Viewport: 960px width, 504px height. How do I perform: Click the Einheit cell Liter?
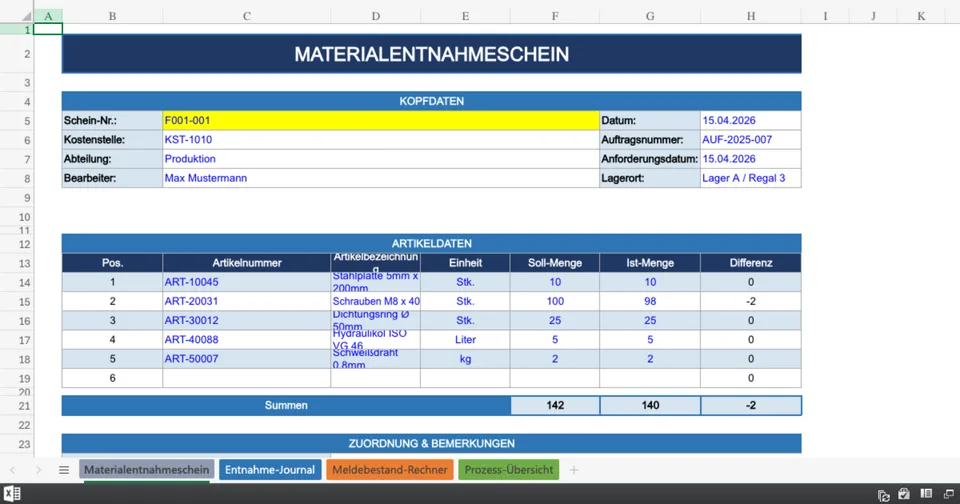[465, 339]
